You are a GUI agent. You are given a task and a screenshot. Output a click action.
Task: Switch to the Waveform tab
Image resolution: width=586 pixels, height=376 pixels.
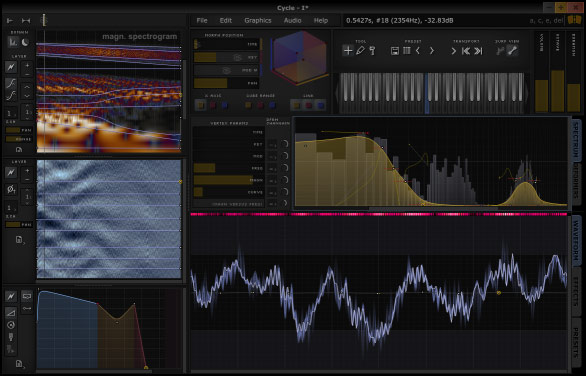pyautogui.click(x=576, y=240)
